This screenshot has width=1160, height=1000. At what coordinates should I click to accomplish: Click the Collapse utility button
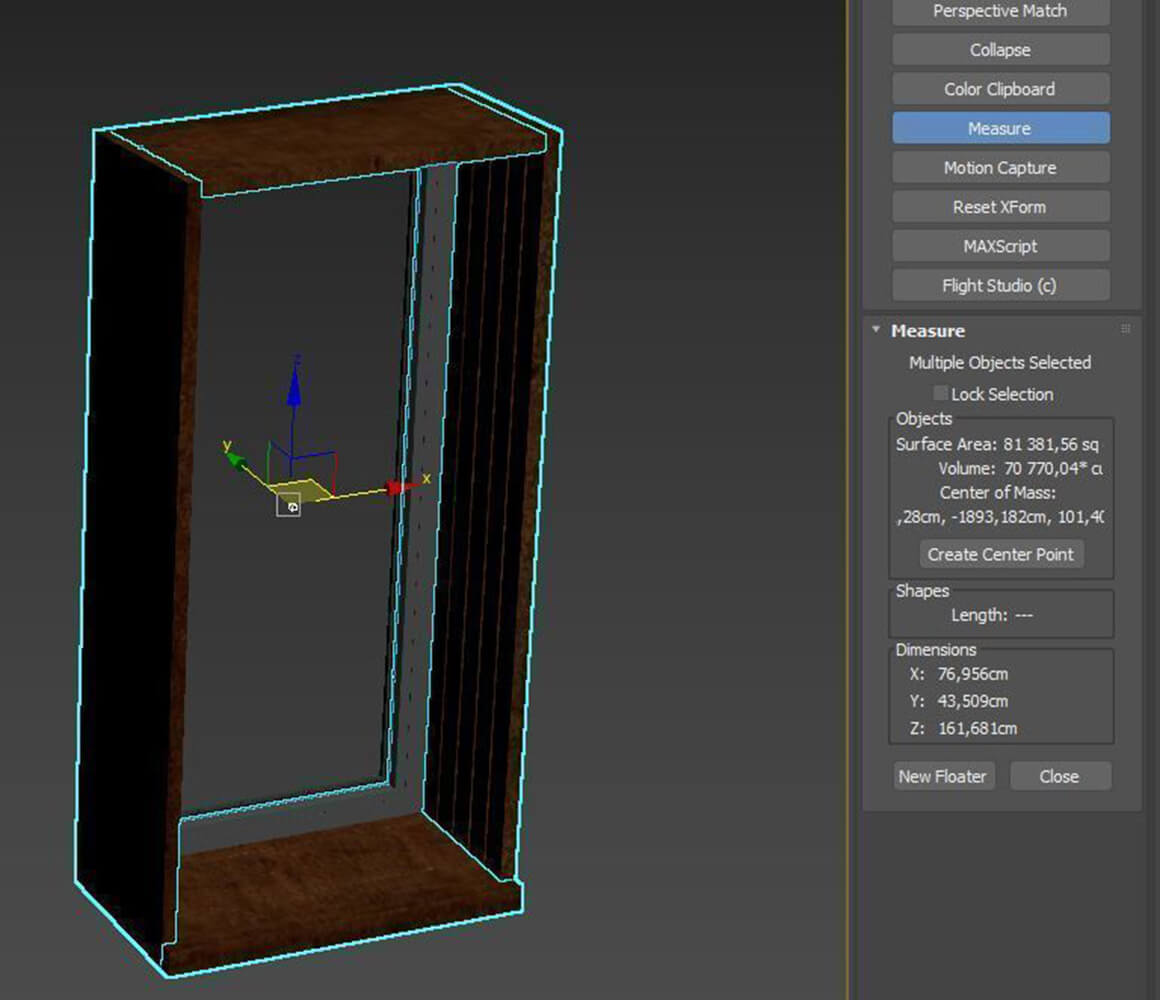(1000, 50)
